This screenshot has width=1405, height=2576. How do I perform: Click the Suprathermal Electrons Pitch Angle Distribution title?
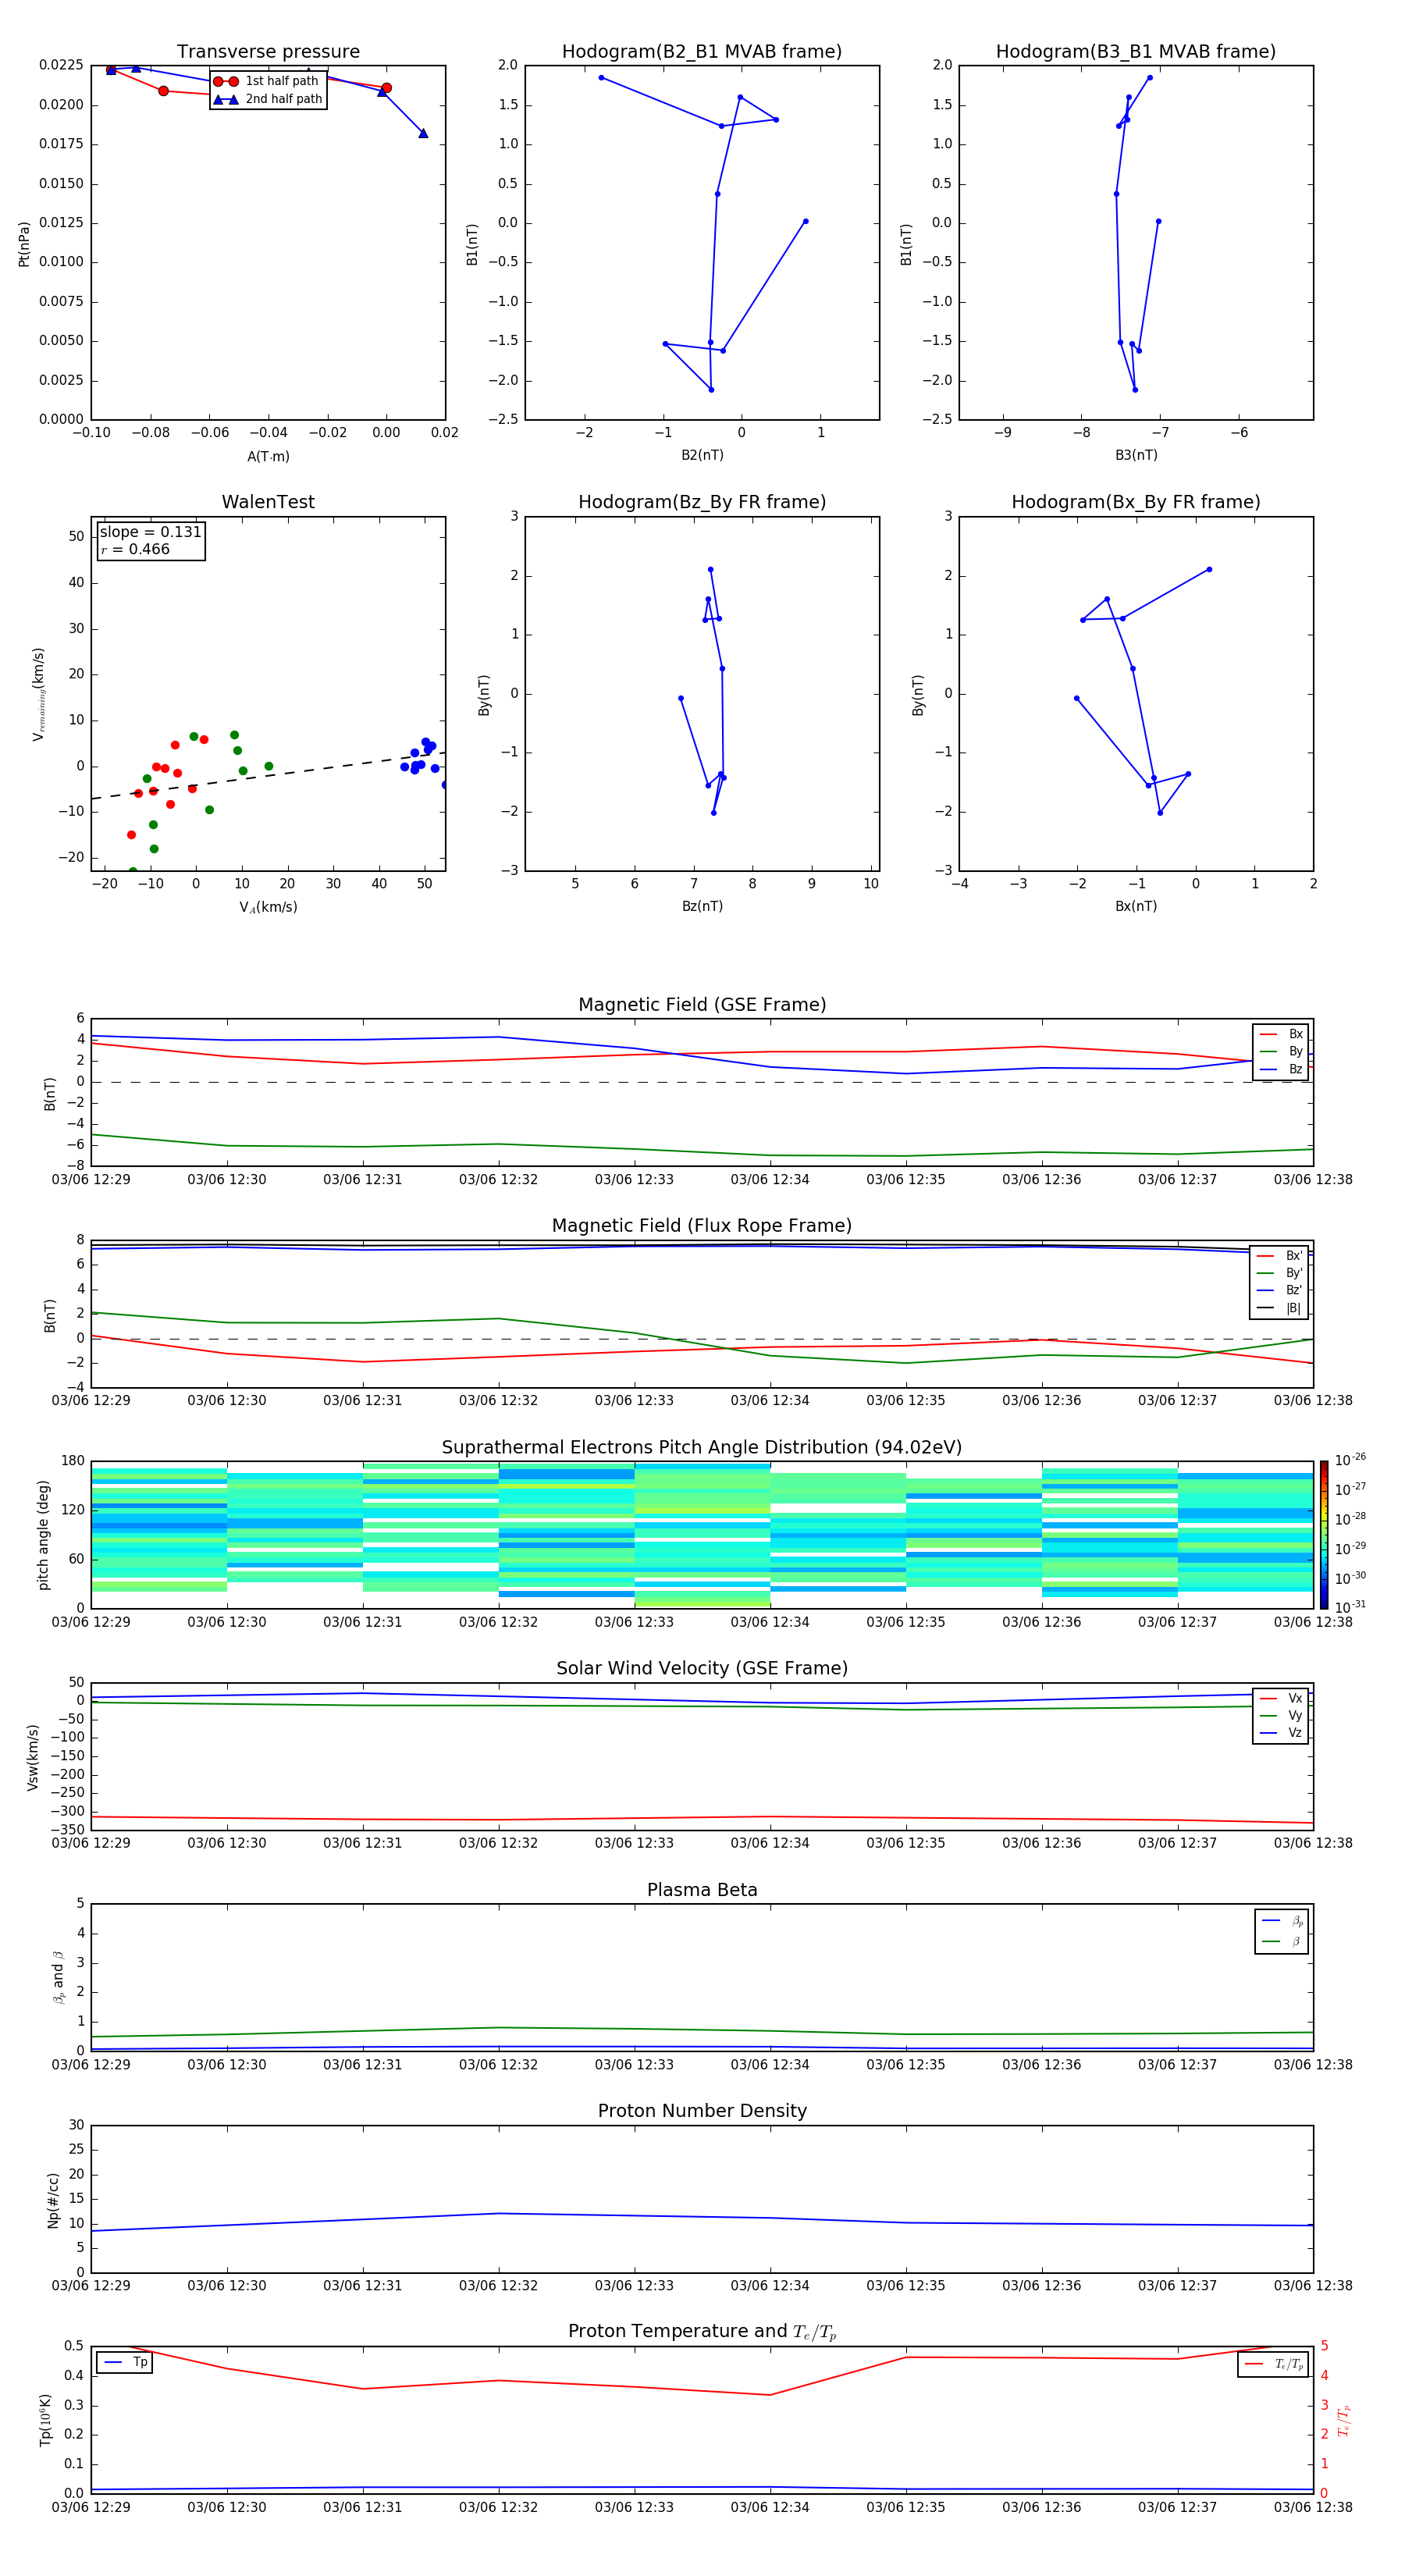pos(701,1447)
